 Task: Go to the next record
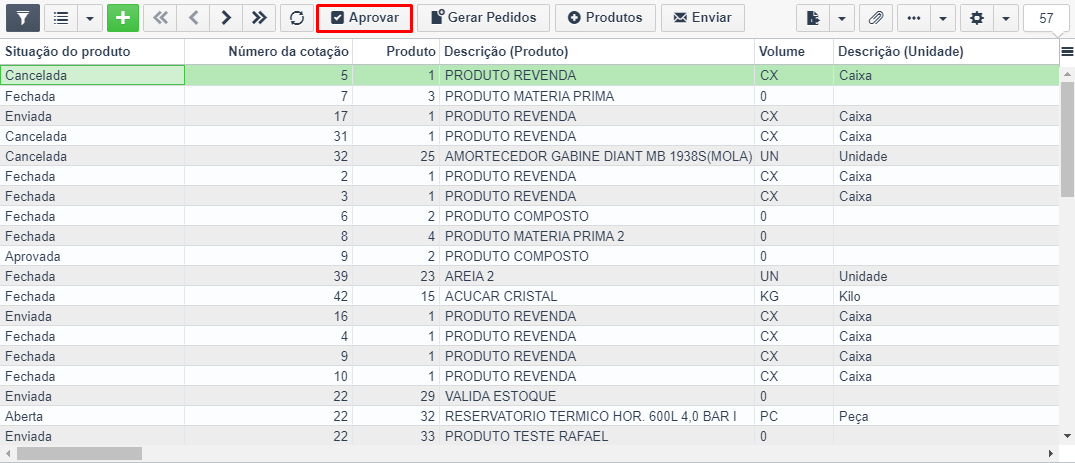coord(226,18)
